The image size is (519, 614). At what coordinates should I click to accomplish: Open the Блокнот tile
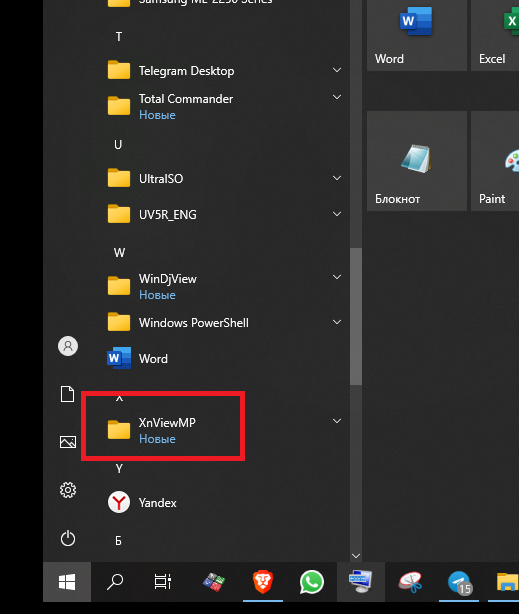click(417, 161)
